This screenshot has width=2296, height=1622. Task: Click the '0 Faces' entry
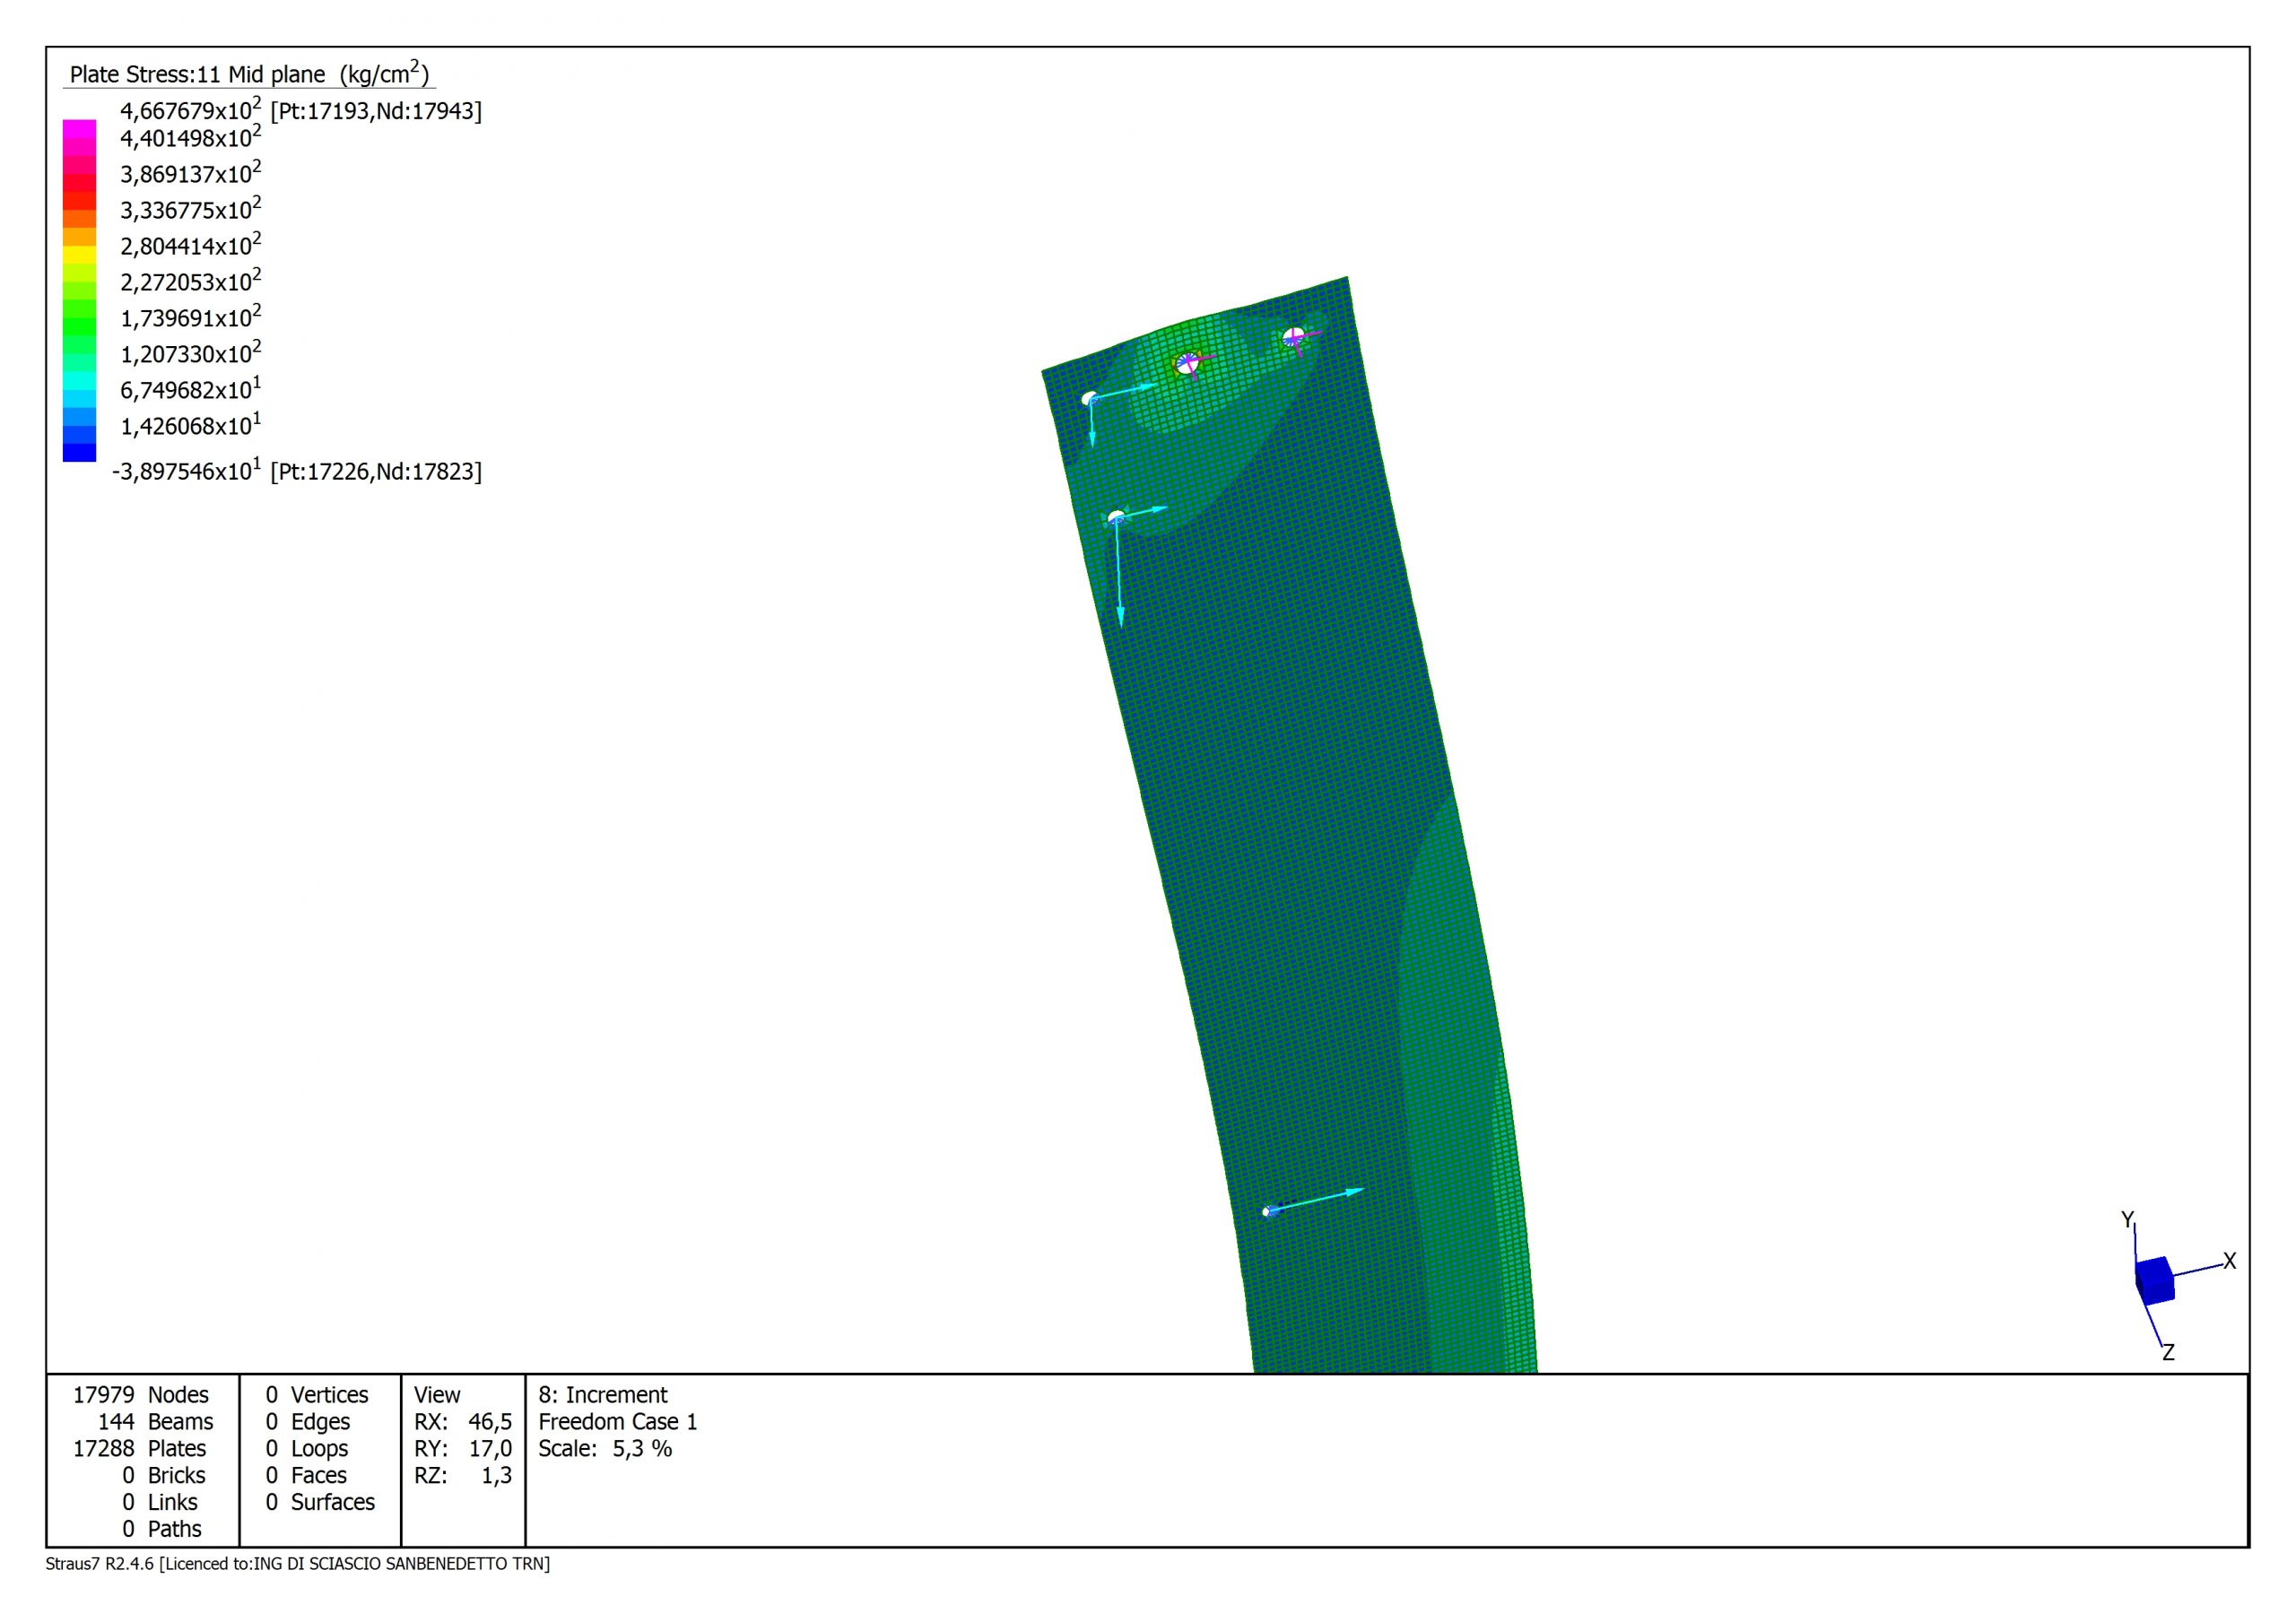(x=306, y=1476)
